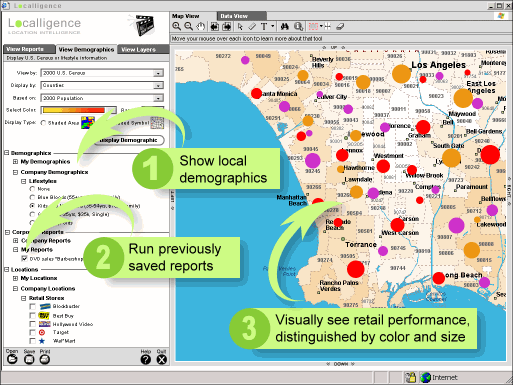Choose the text label T tool
Image resolution: width=513 pixels, height=385 pixels.
click(x=264, y=26)
